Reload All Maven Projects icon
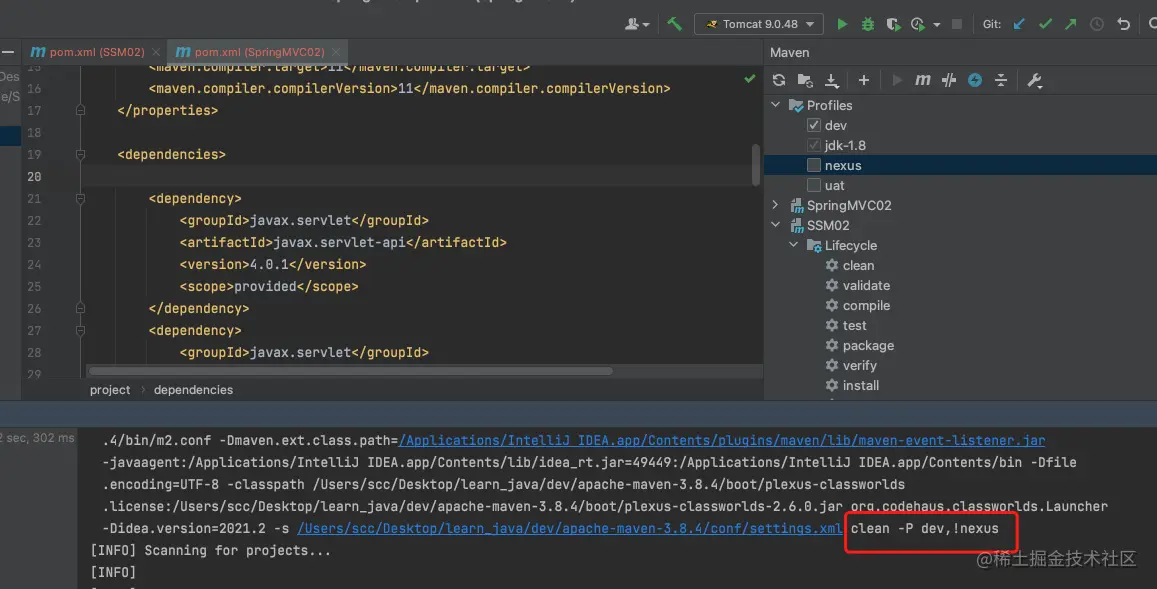The height and width of the screenshot is (589, 1157). 778,80
